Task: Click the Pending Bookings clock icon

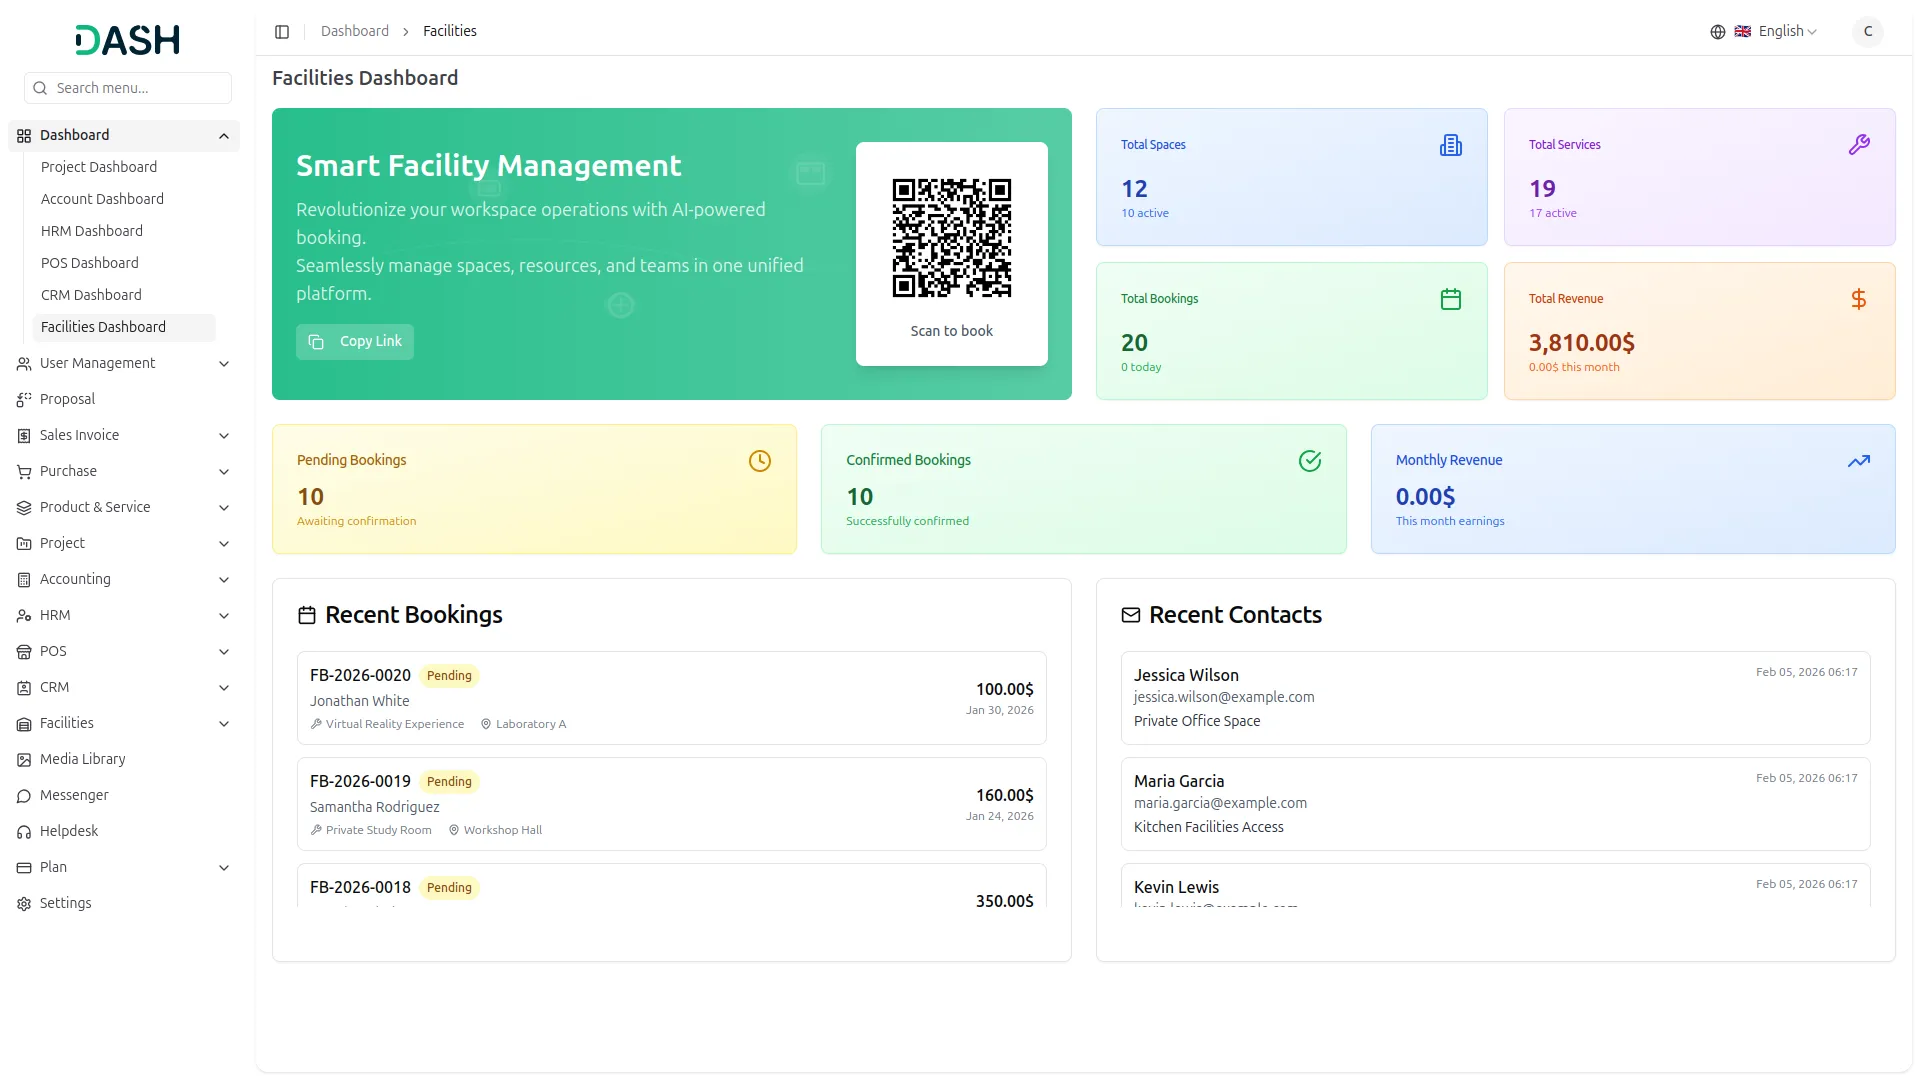Action: [759, 461]
